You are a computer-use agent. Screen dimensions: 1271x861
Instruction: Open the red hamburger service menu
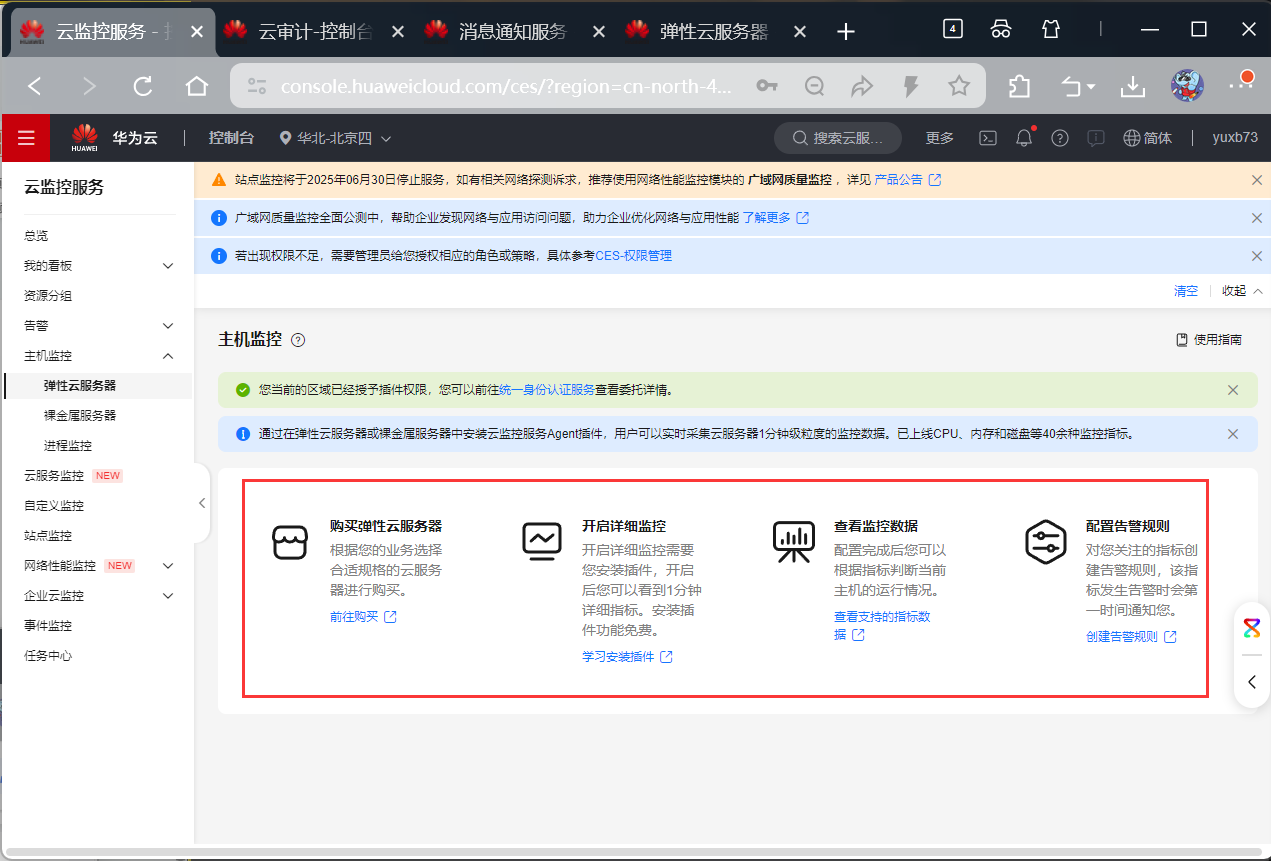[26, 138]
